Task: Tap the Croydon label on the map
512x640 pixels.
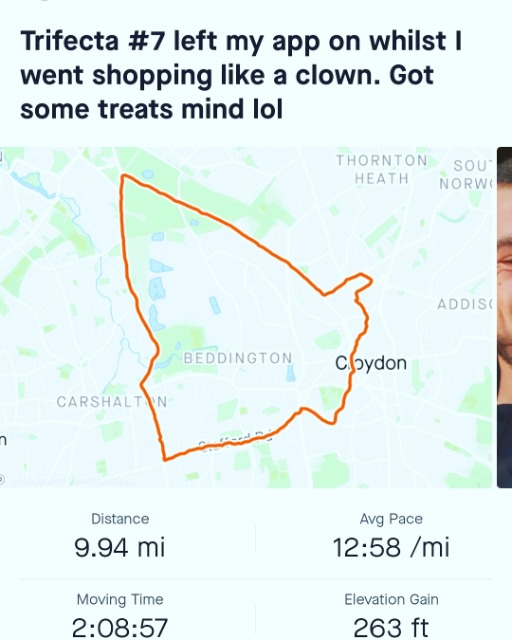Action: [371, 363]
